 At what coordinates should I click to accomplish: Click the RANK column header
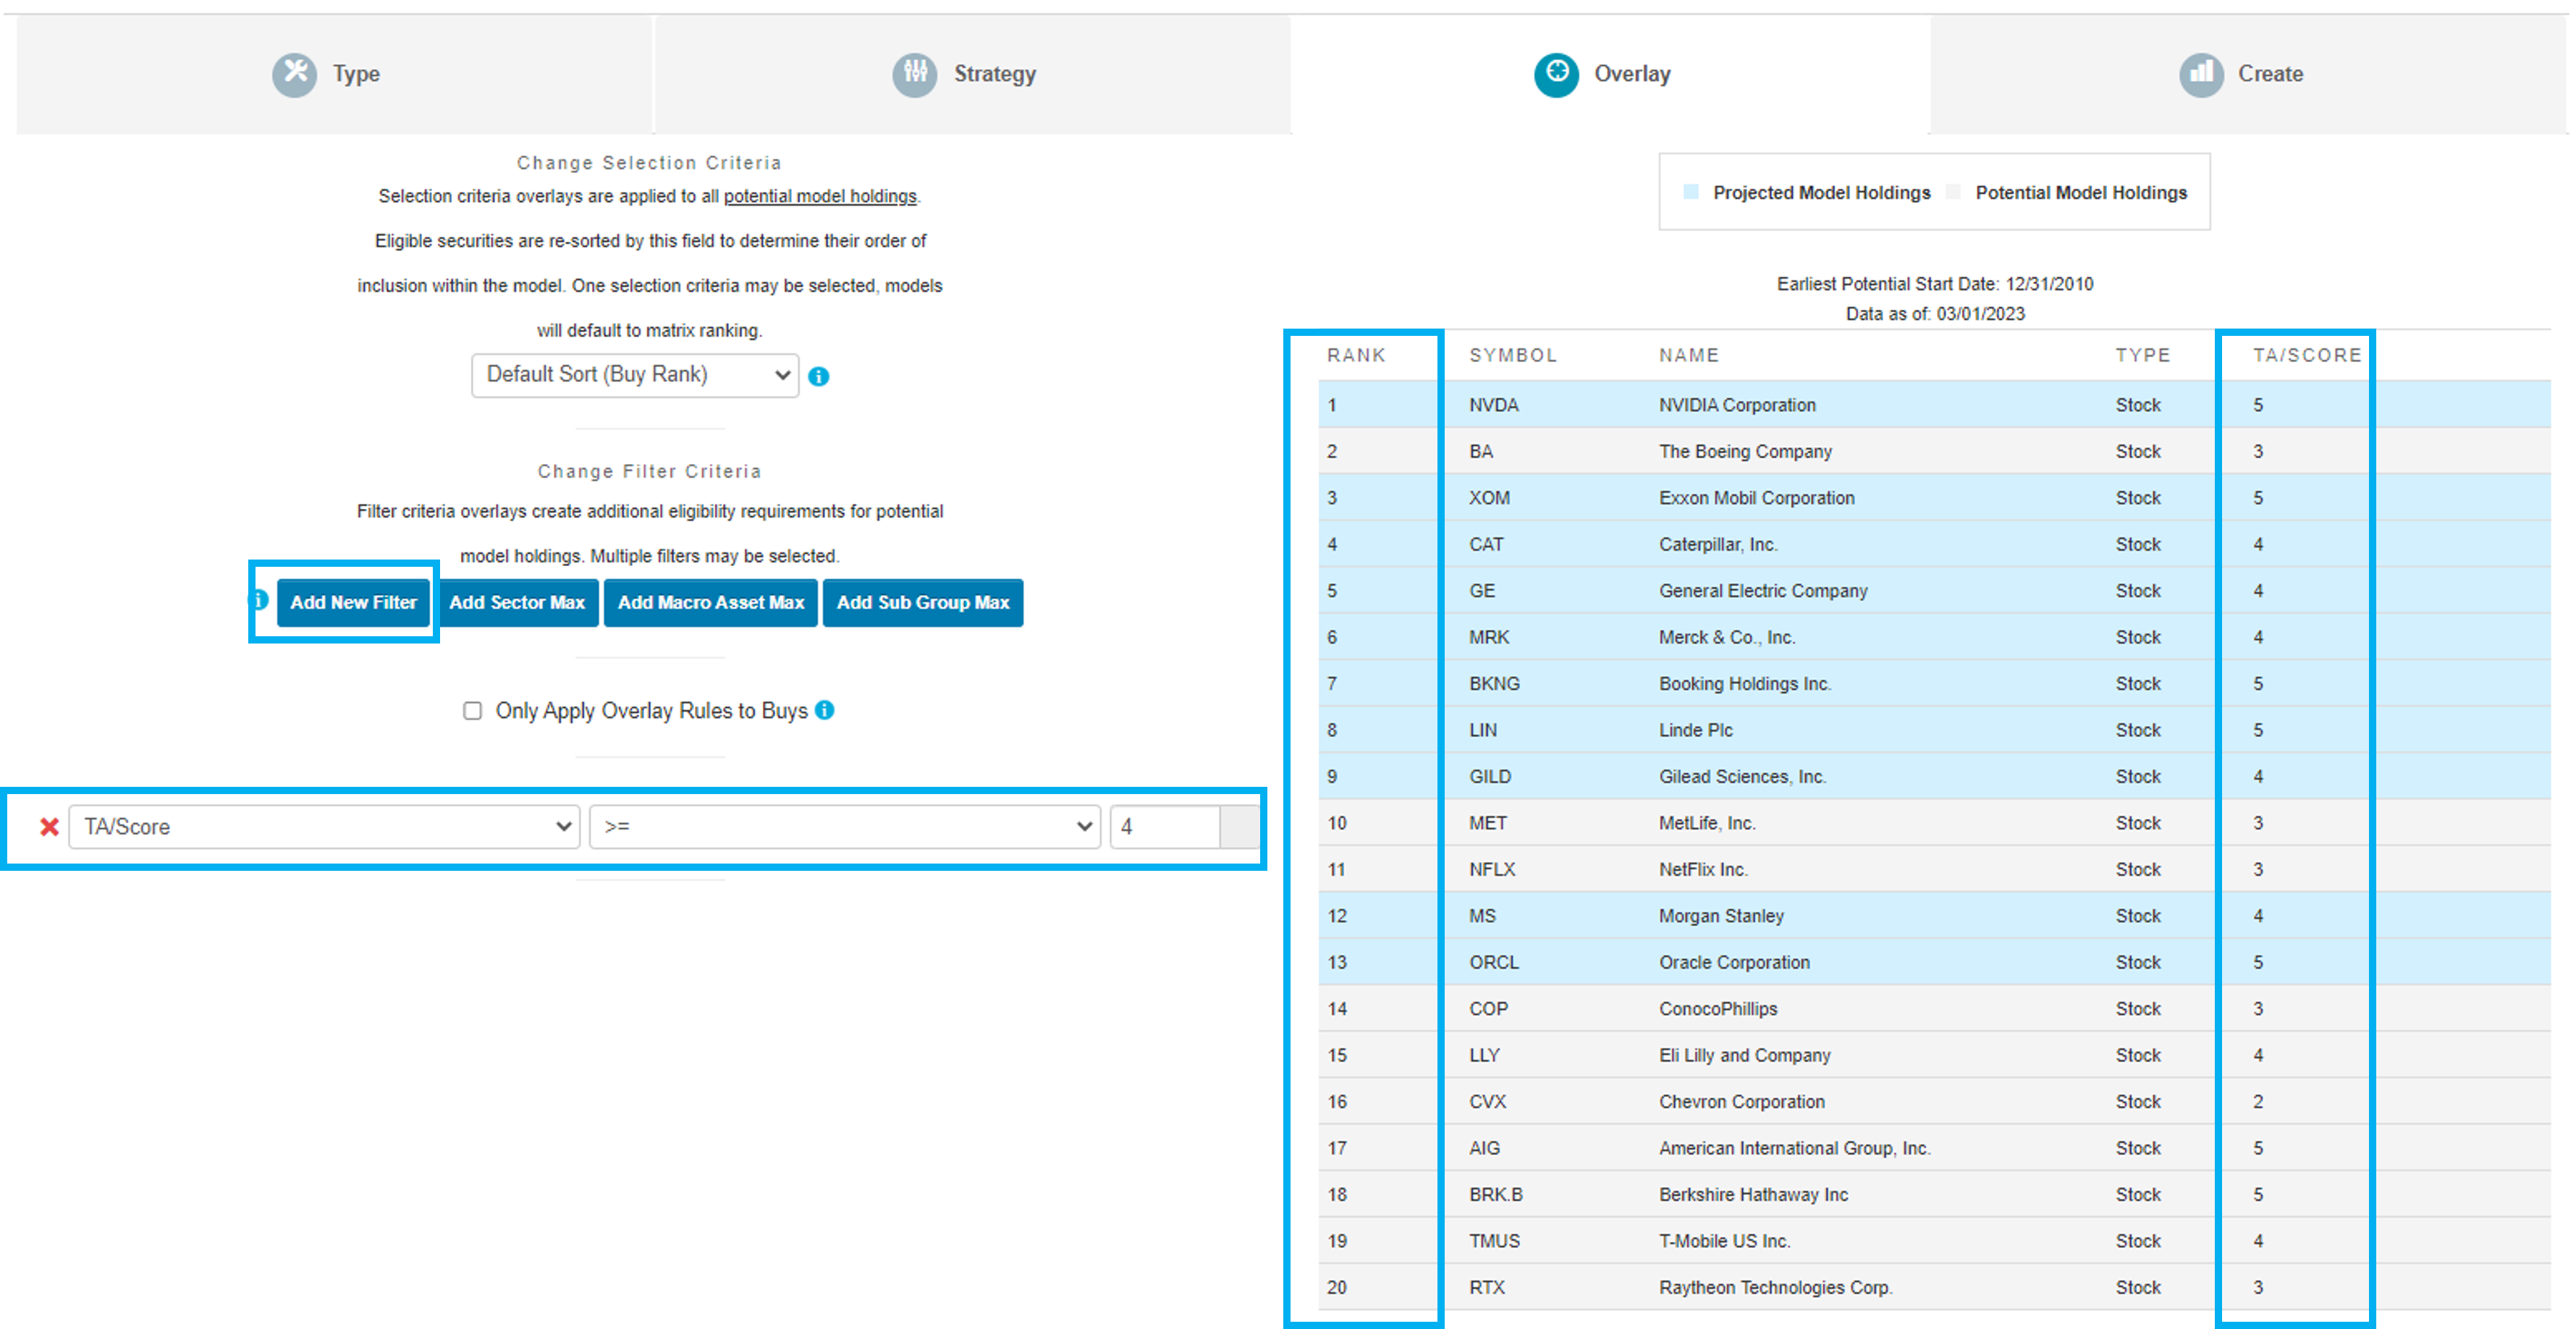tap(1356, 355)
